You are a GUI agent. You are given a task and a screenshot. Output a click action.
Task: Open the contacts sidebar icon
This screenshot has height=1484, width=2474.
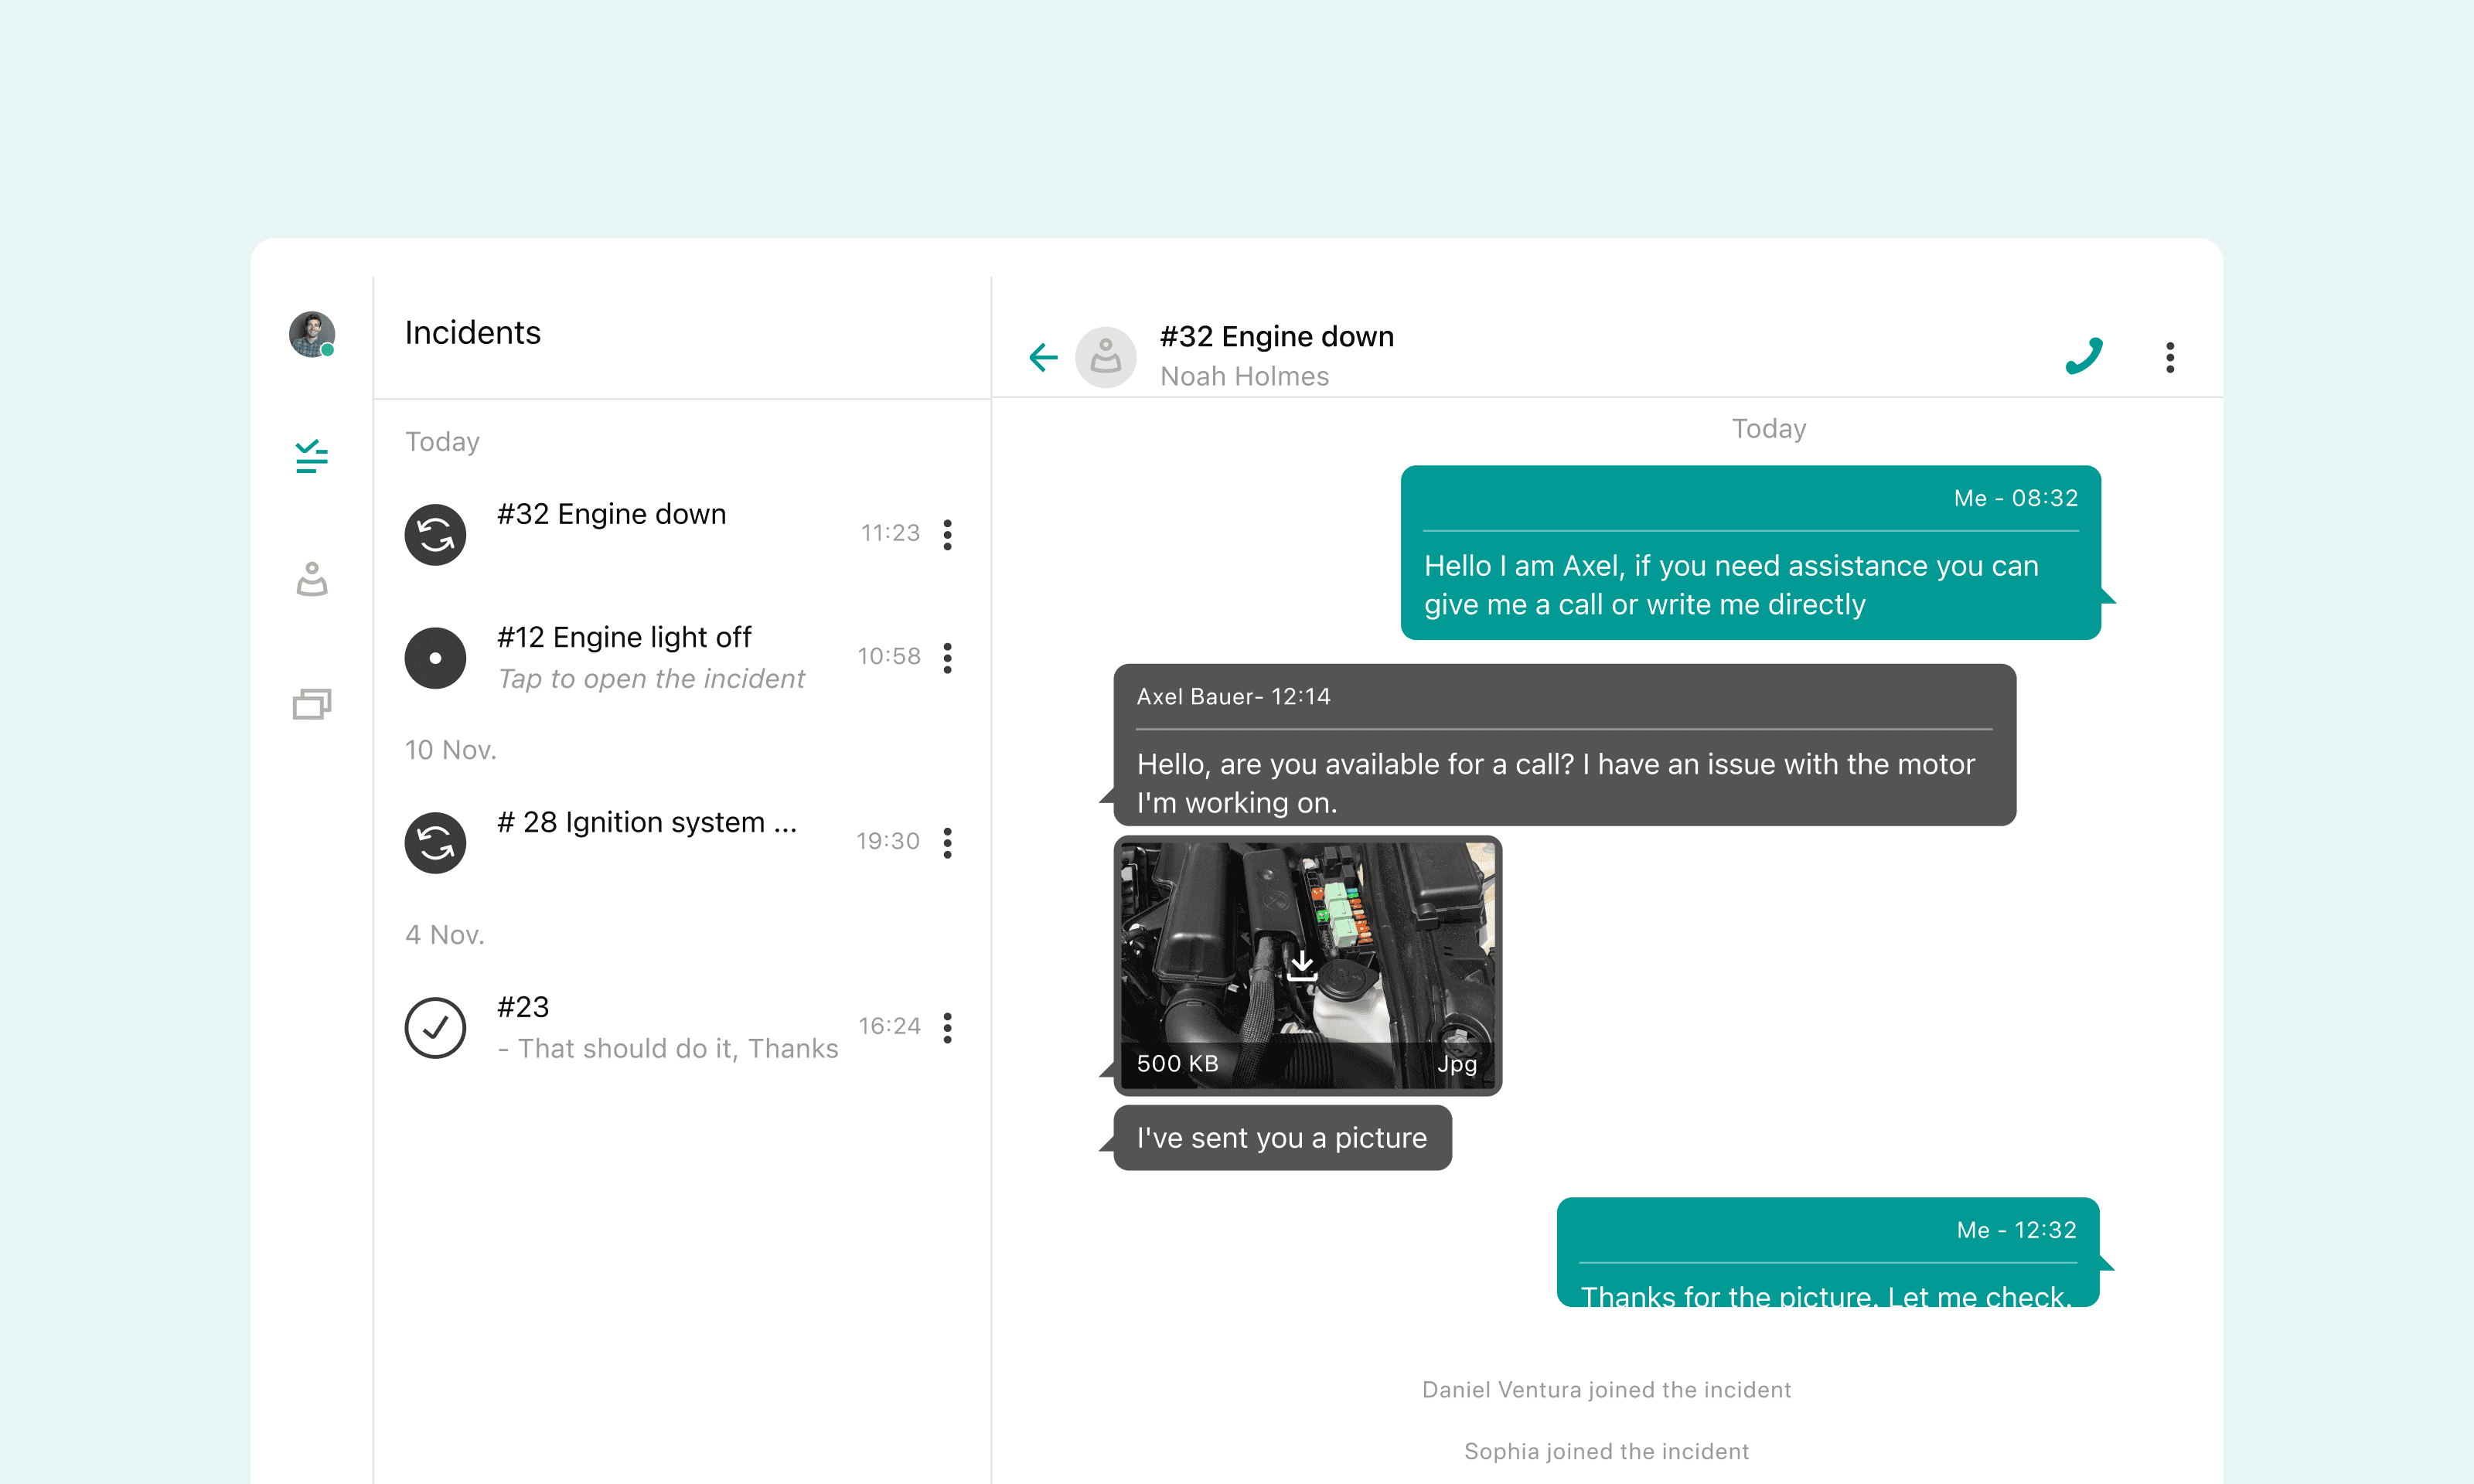(311, 579)
